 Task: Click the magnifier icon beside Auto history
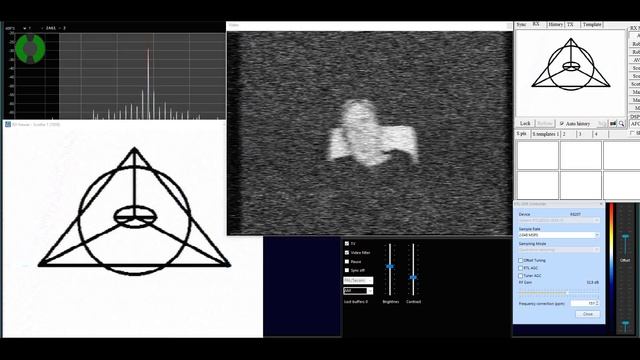coord(621,123)
